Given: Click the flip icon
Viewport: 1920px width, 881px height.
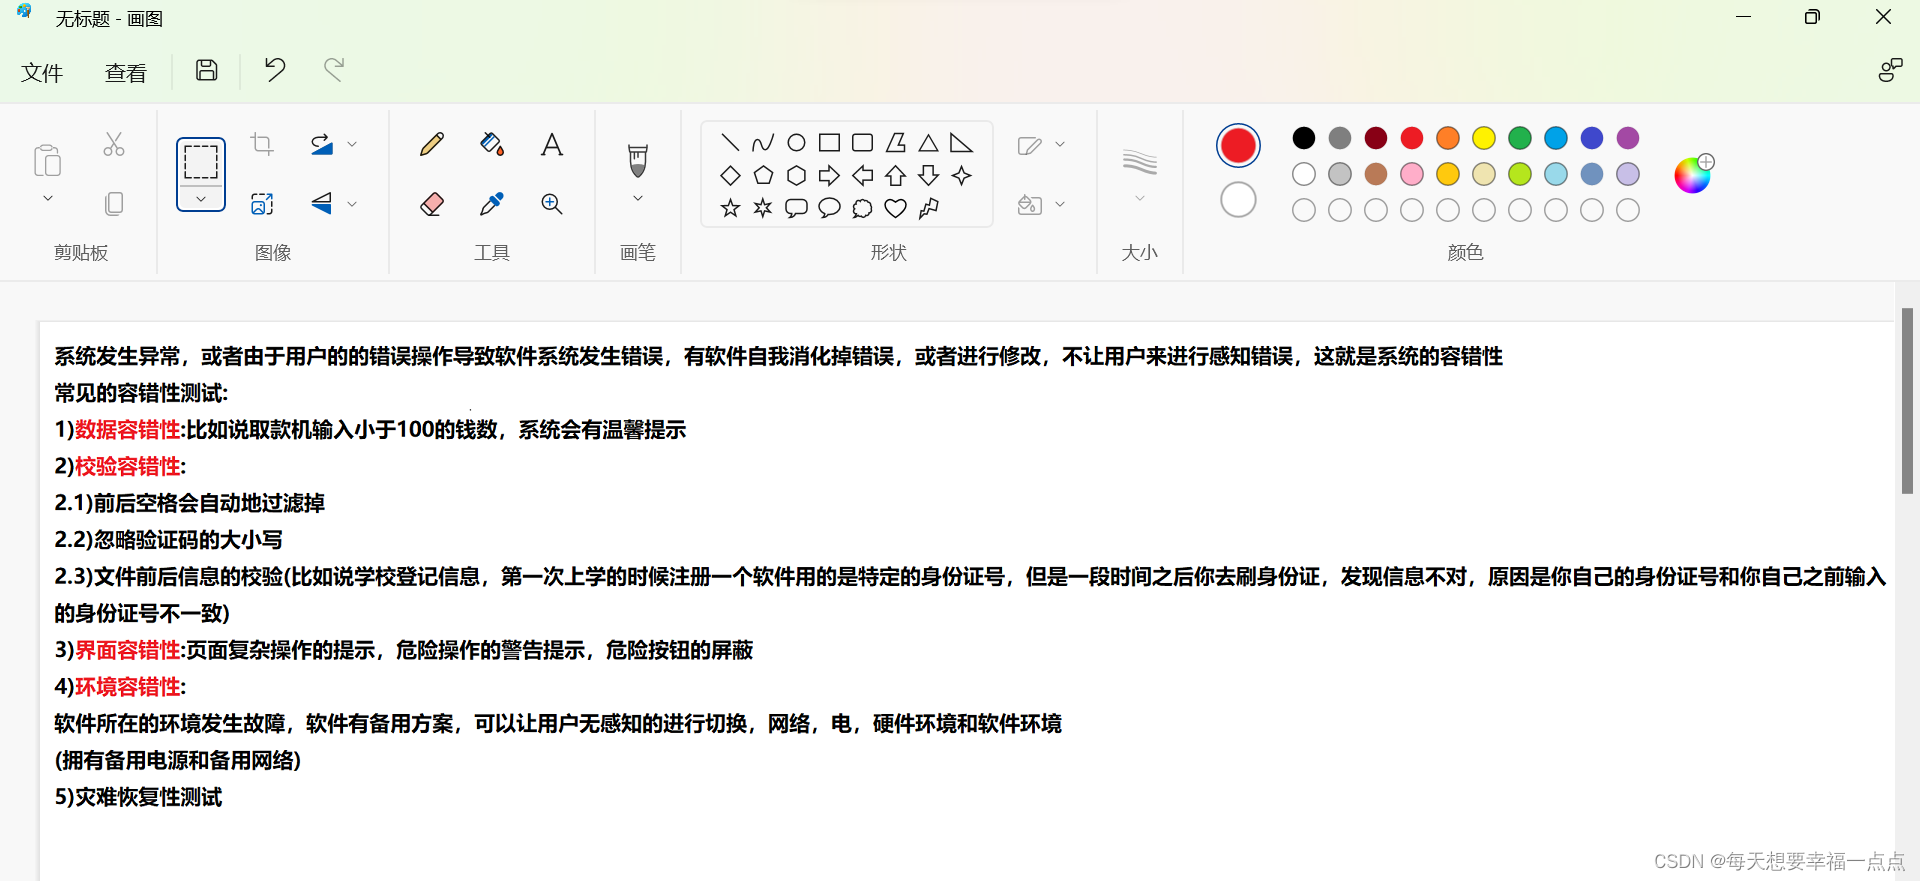Looking at the screenshot, I should (x=322, y=204).
